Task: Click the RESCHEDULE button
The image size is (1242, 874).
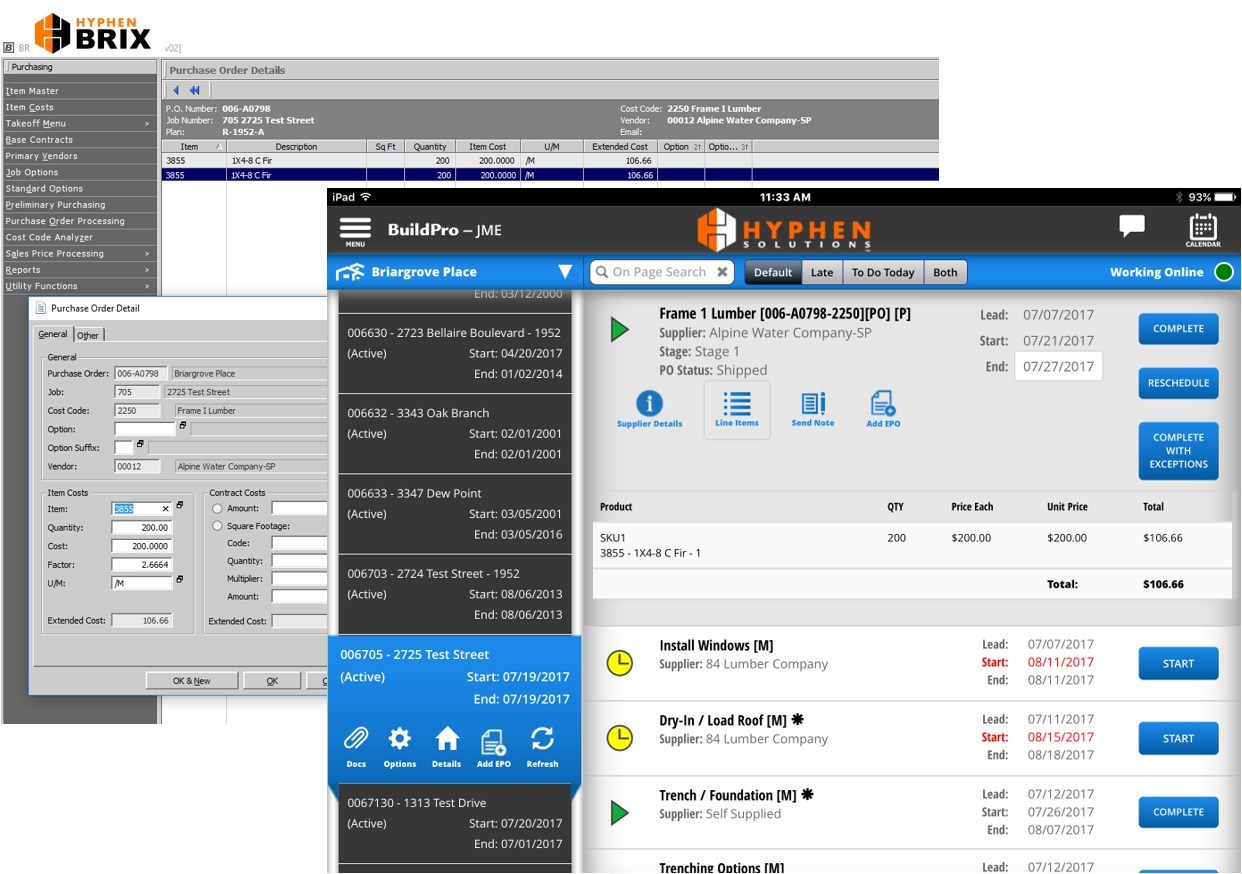Action: tap(1178, 383)
